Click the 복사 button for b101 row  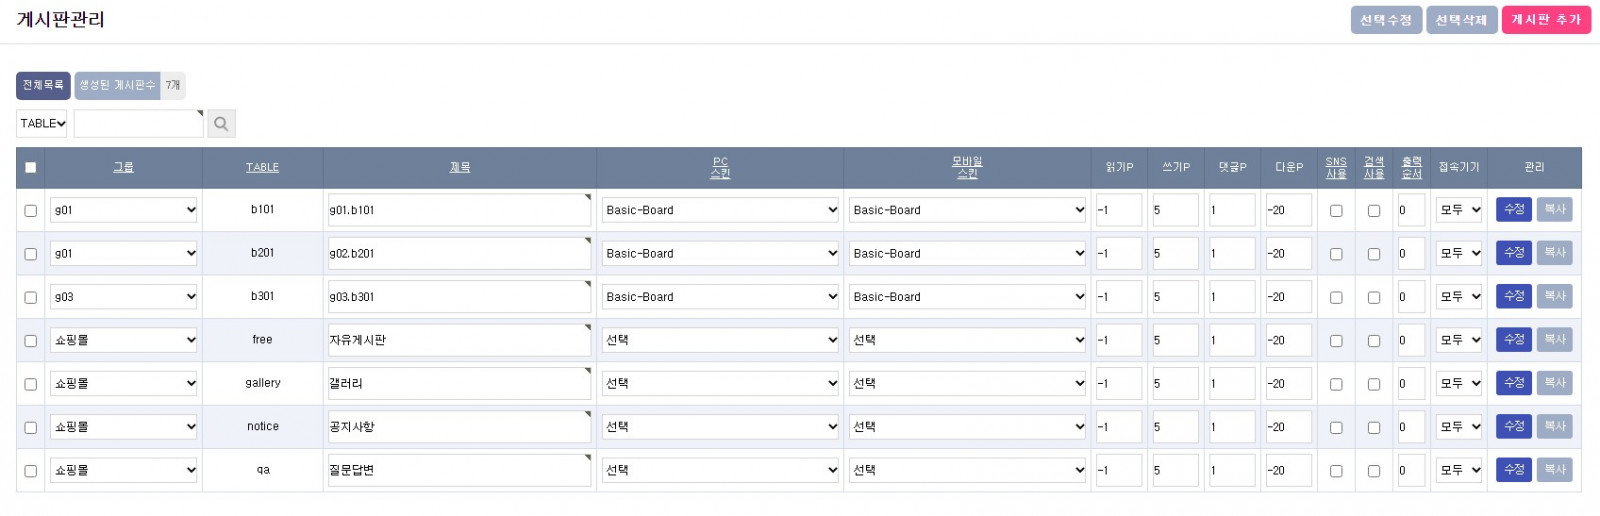tap(1554, 210)
